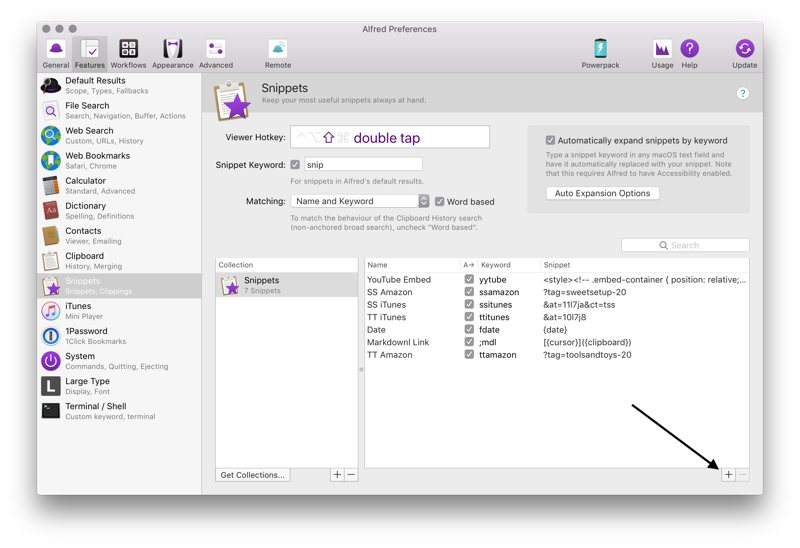Screen dimensions: 800x548
Task: Open the Workflows preferences tab
Action: click(x=128, y=53)
